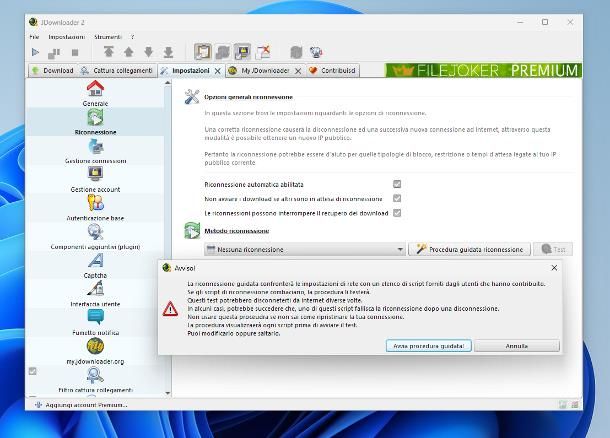The height and width of the screenshot is (438, 610).
Task: Click the reconnect now toolbar icon
Action: click(x=296, y=52)
